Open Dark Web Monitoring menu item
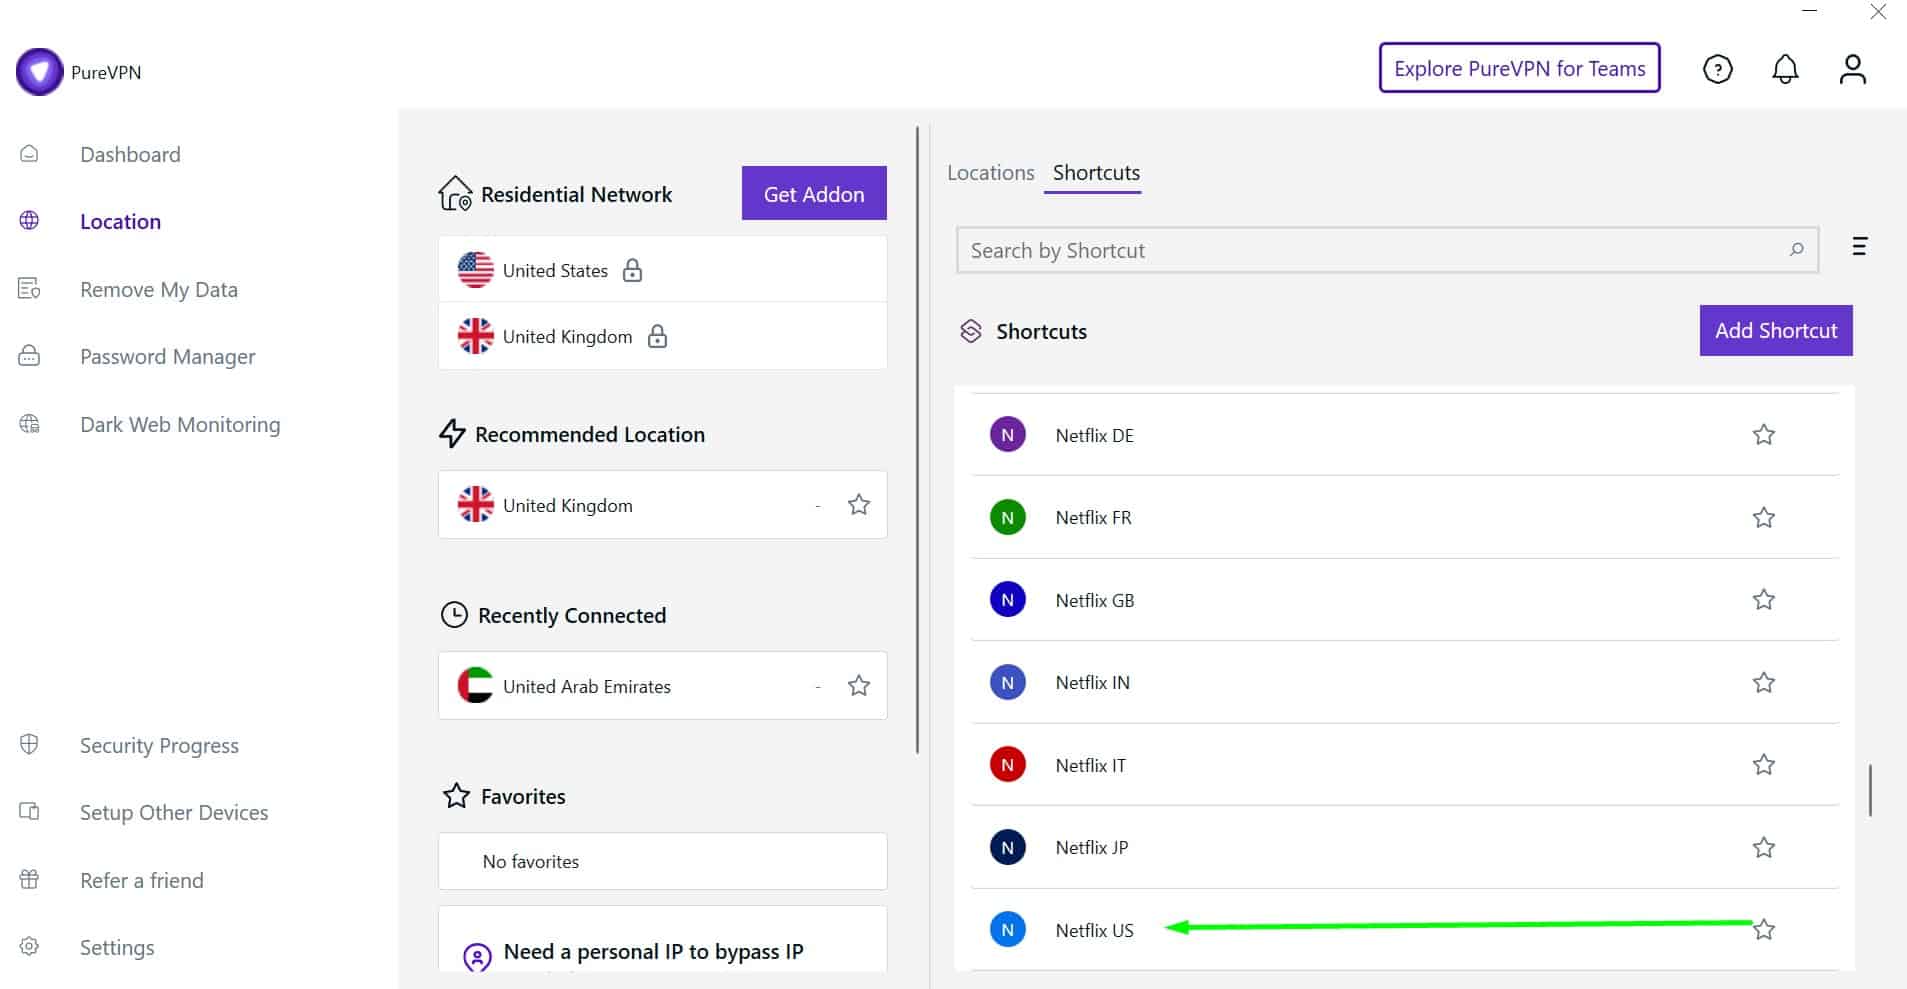Screen dimensions: 1907x989 click(180, 424)
